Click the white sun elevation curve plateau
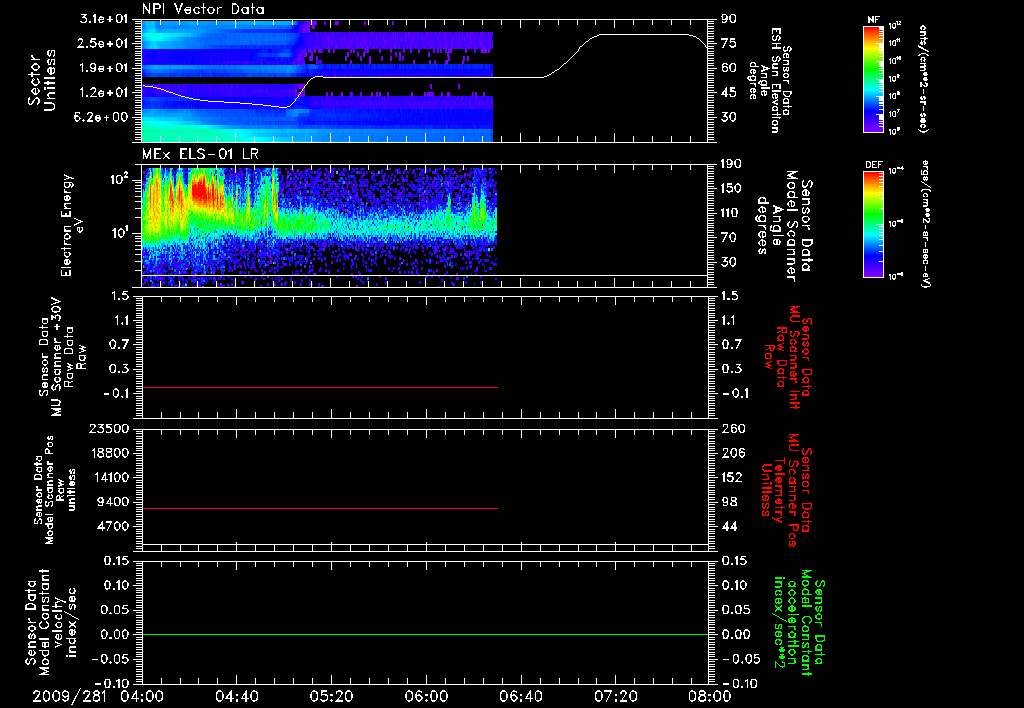Screen dimensions: 1024x708 click(643, 35)
